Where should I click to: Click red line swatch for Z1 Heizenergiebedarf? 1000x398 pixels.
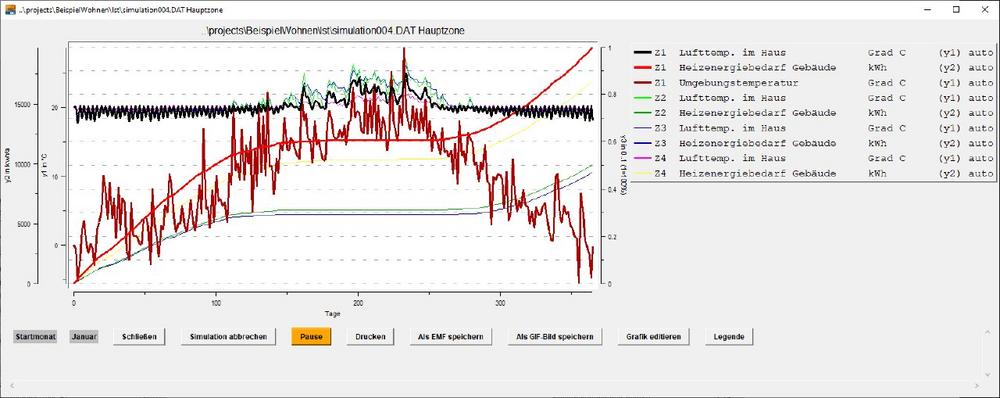pos(642,68)
